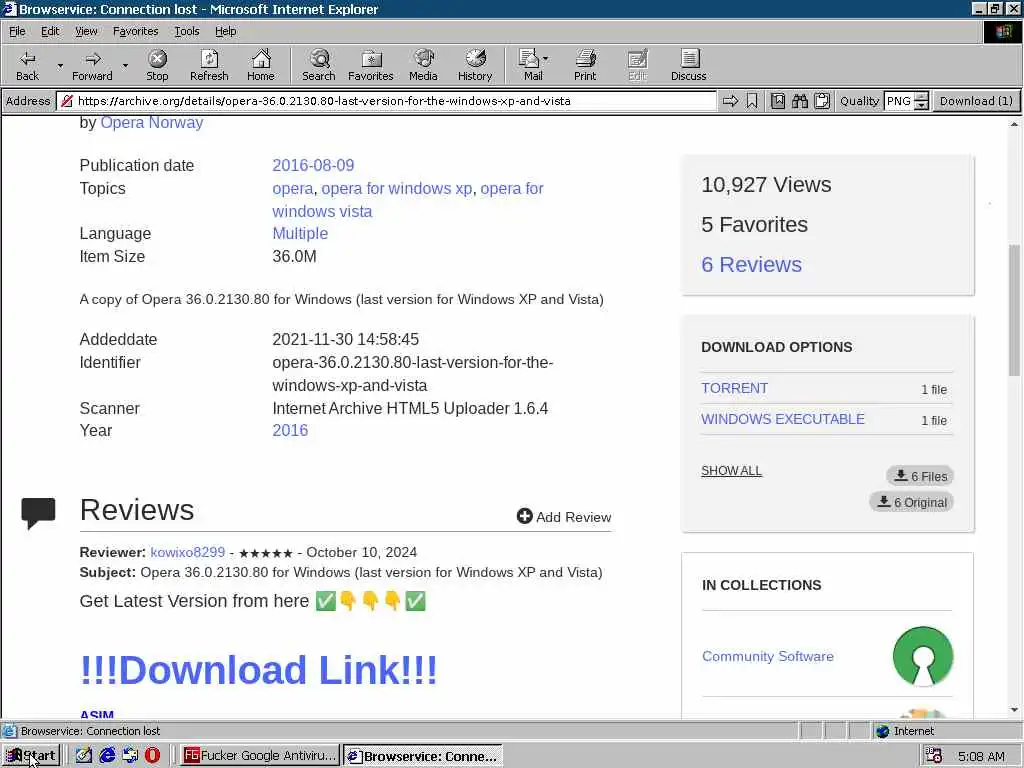Image resolution: width=1024 pixels, height=768 pixels.
Task: Open the Favorites menu
Action: (135, 31)
